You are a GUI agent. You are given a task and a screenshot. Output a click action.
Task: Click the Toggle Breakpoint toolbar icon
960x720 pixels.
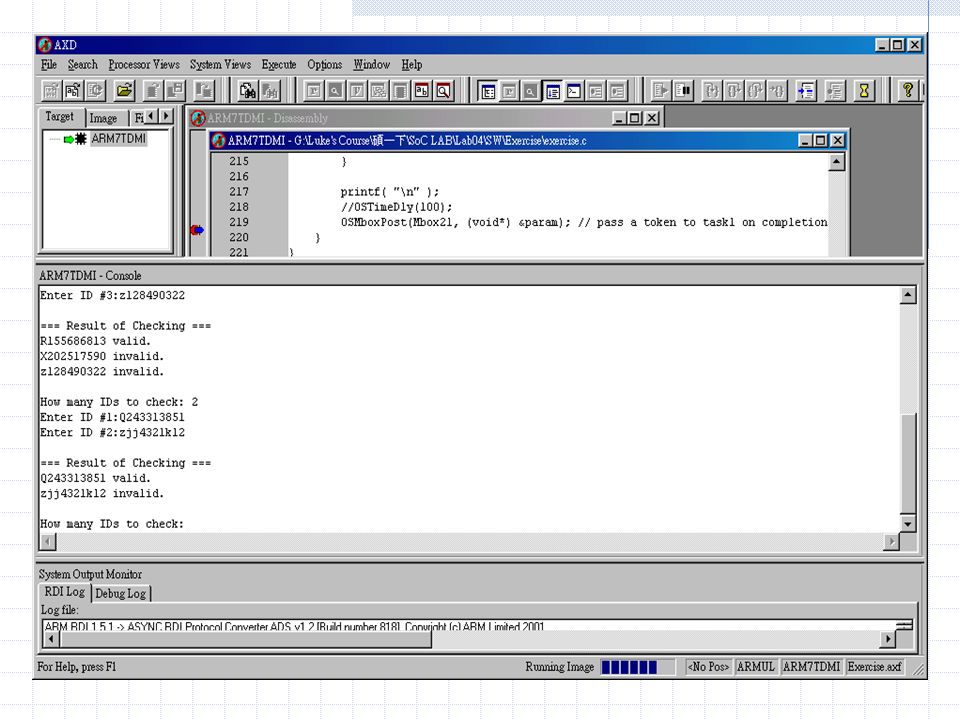pos(834,91)
